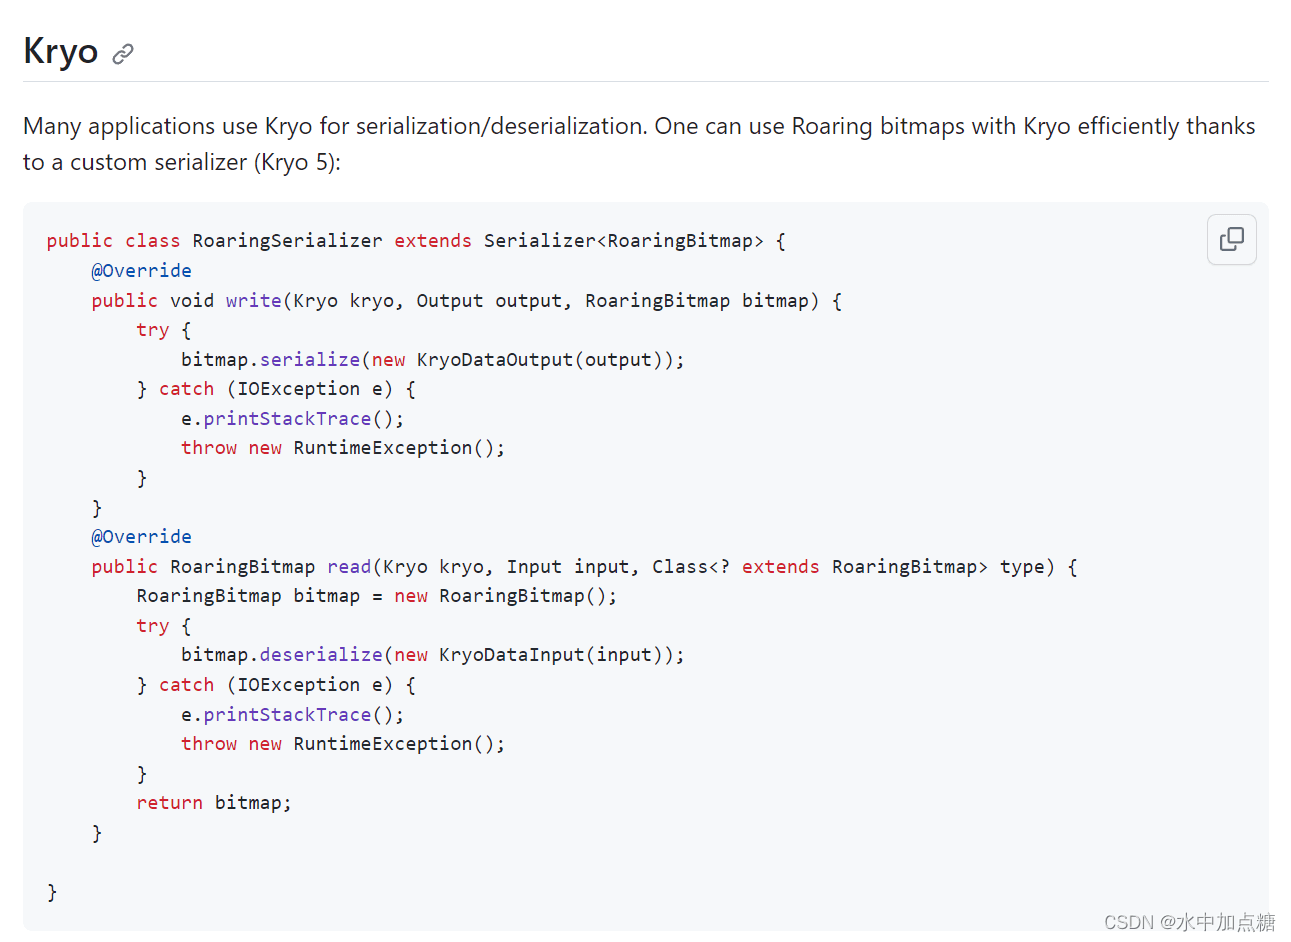This screenshot has height=942, width=1291.
Task: Click the paragraph line starting "Many applications use Kryo"
Action: click(x=639, y=126)
